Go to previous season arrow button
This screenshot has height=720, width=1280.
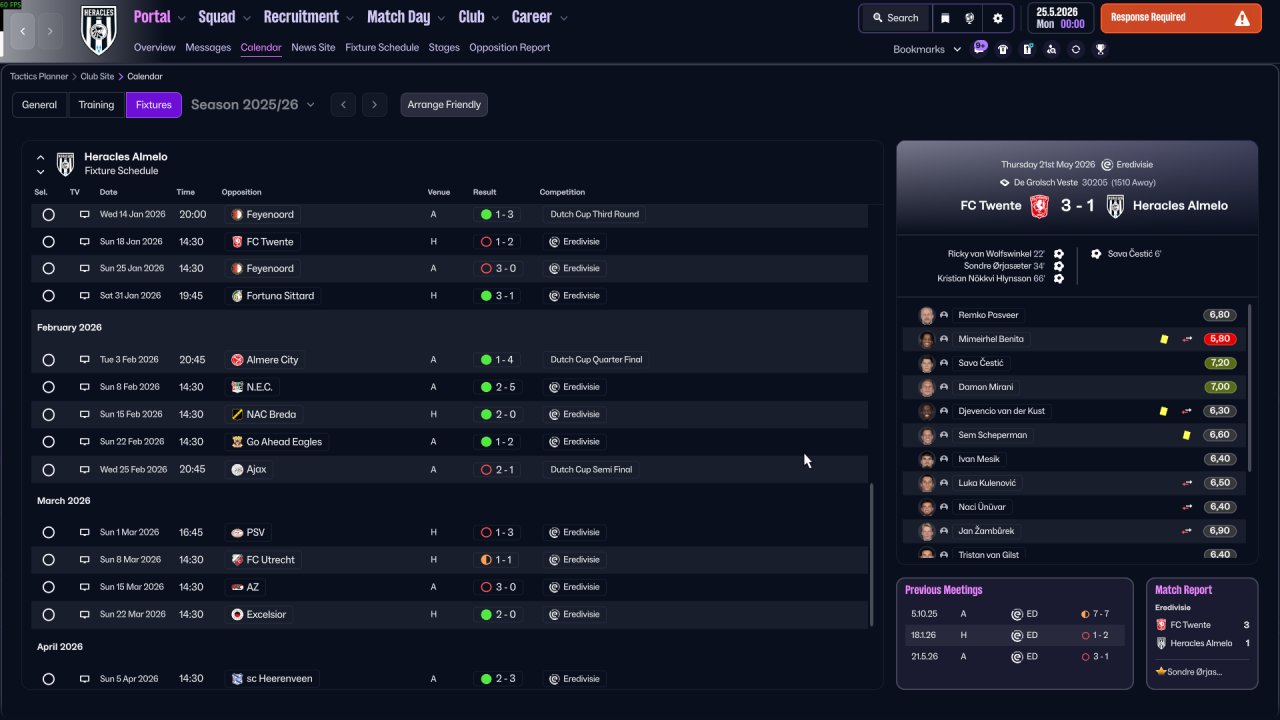[343, 105]
